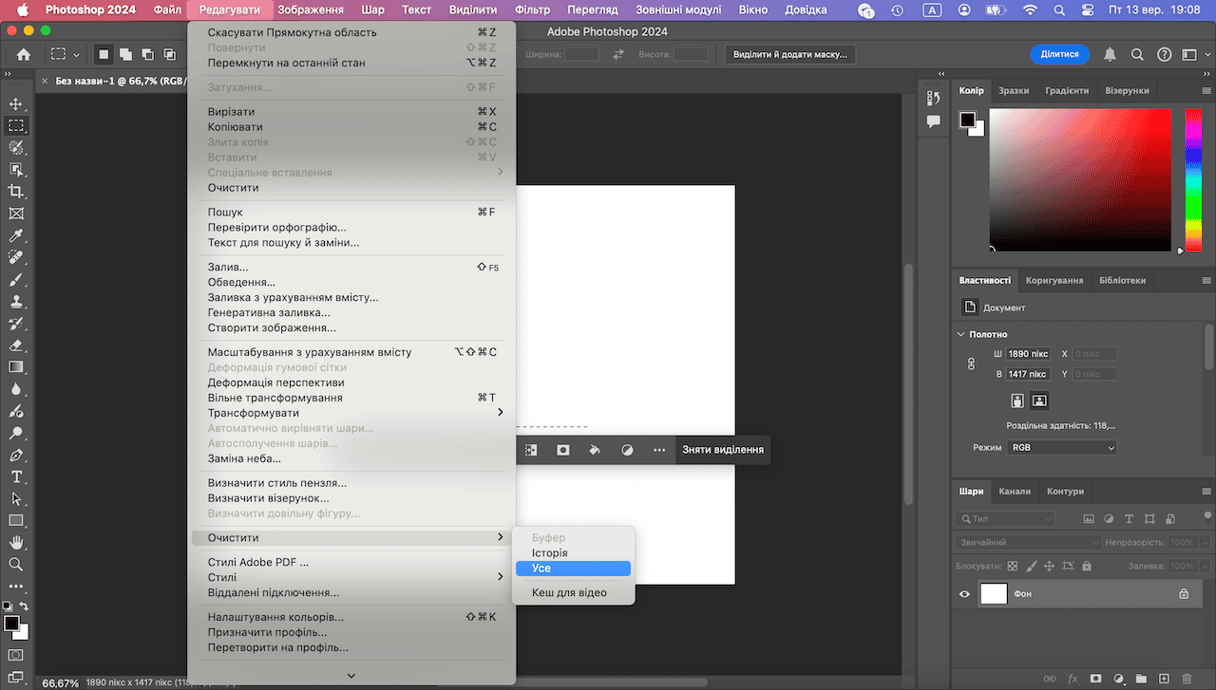The width and height of the screenshot is (1216, 690).
Task: Select the Move tool
Action: (16, 104)
